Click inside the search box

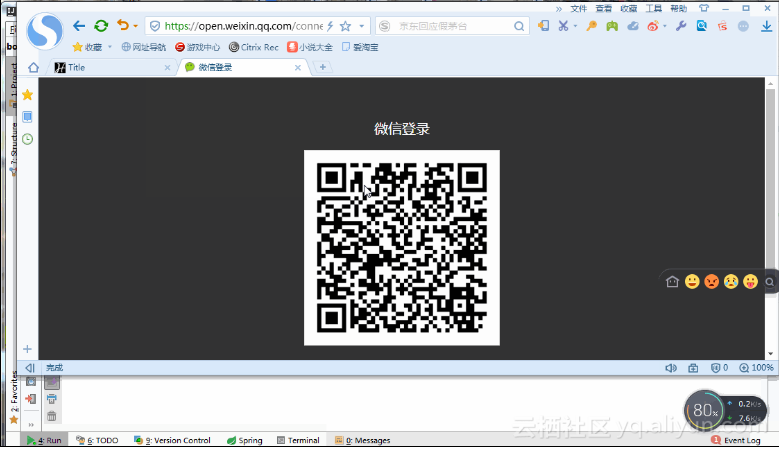tap(452, 26)
